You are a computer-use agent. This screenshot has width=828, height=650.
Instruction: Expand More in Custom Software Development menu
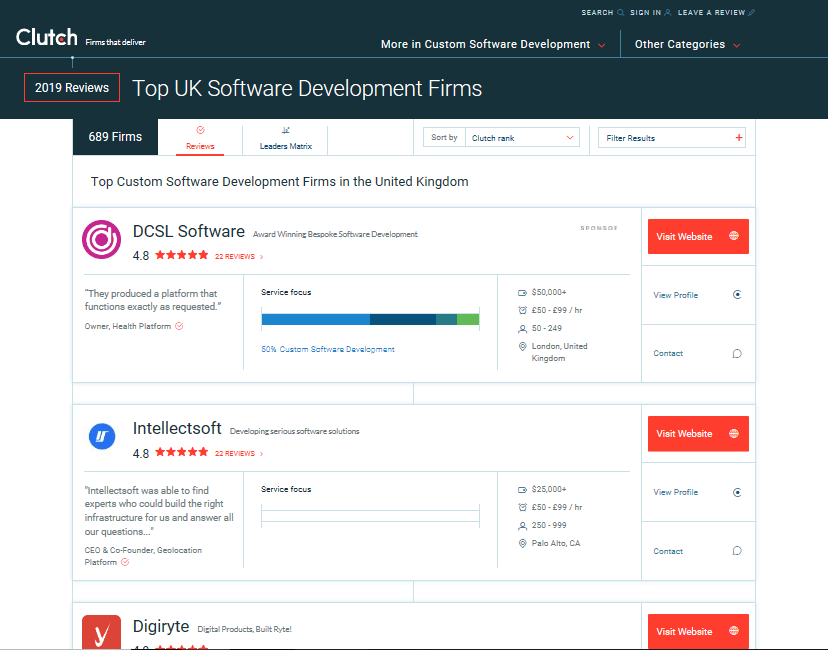(x=493, y=45)
